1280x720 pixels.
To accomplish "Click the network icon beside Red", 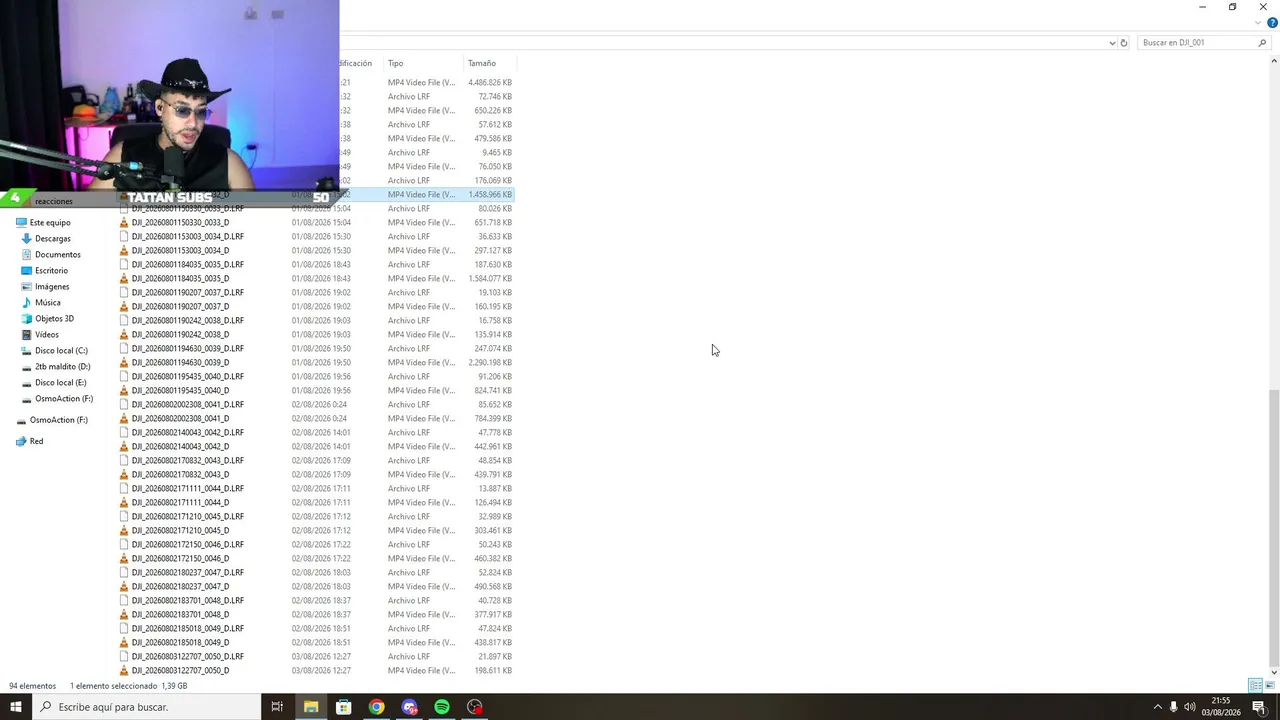I will coord(21,441).
